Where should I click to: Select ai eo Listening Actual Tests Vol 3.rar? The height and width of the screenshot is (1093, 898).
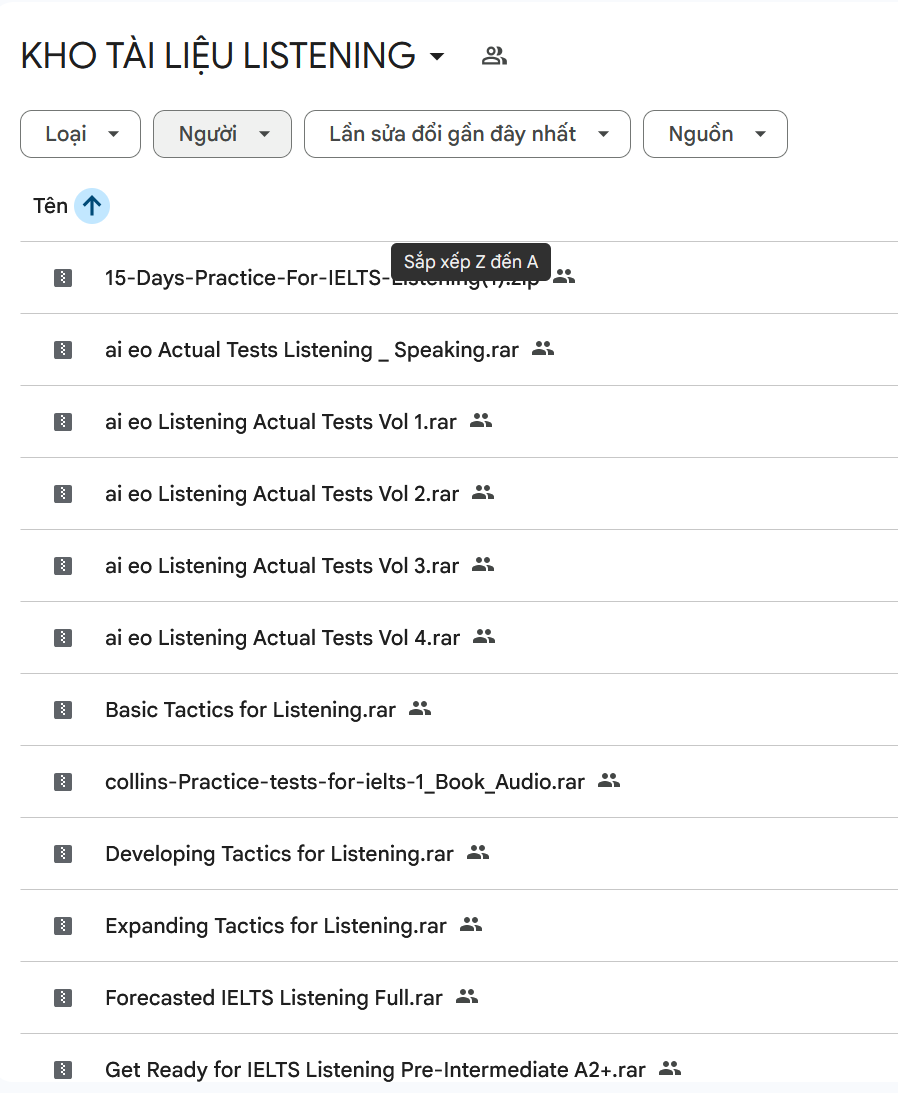pyautogui.click(x=281, y=566)
